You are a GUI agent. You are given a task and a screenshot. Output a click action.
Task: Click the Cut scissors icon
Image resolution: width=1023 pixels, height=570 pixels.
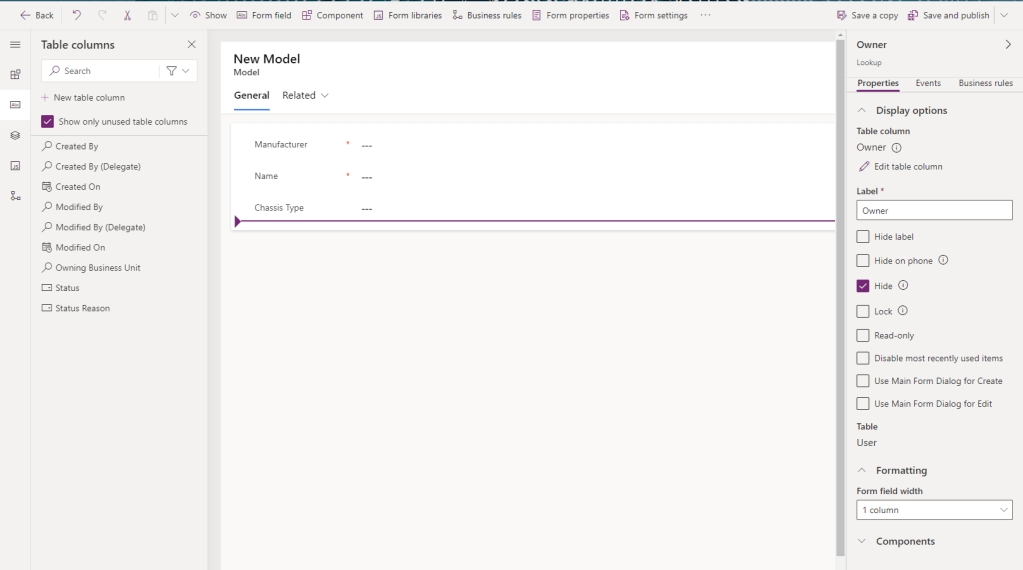(127, 15)
